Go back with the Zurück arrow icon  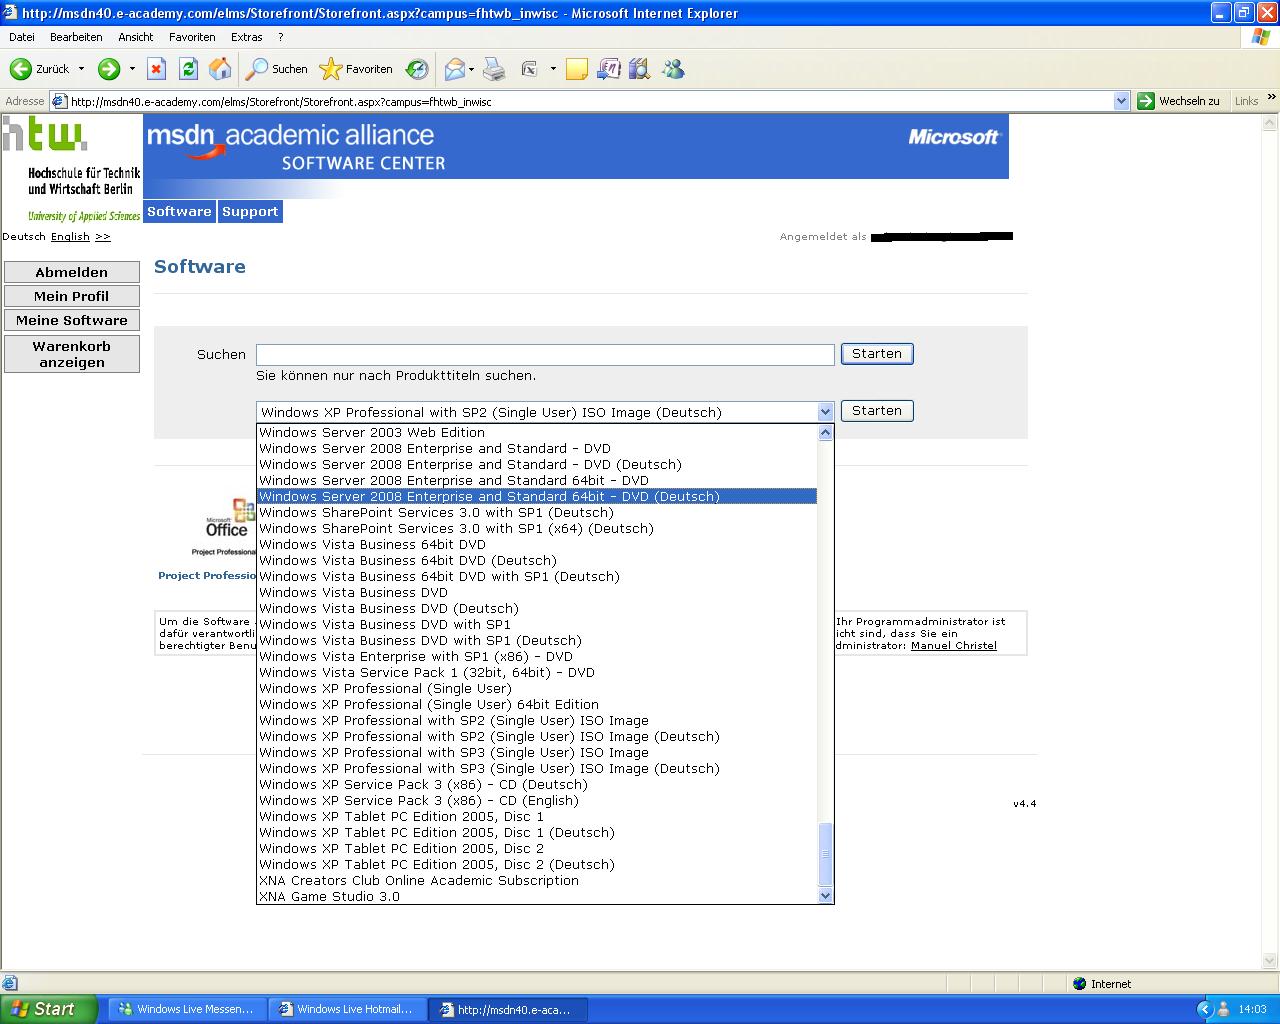pos(20,69)
